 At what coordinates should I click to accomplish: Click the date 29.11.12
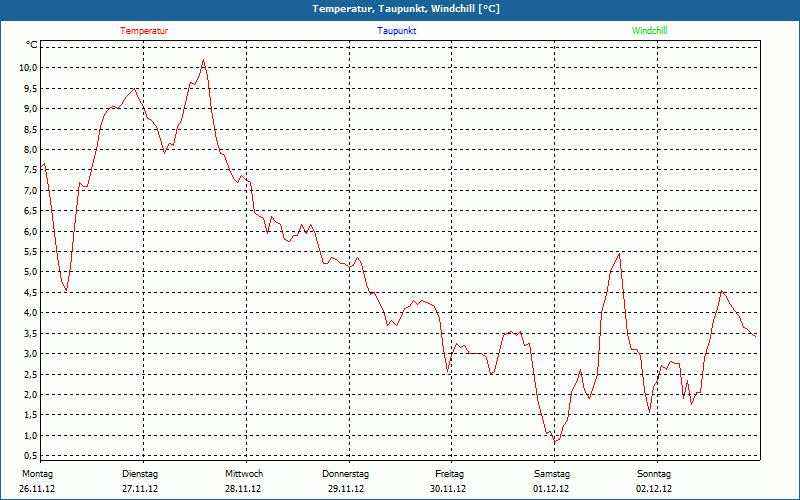pos(346,489)
